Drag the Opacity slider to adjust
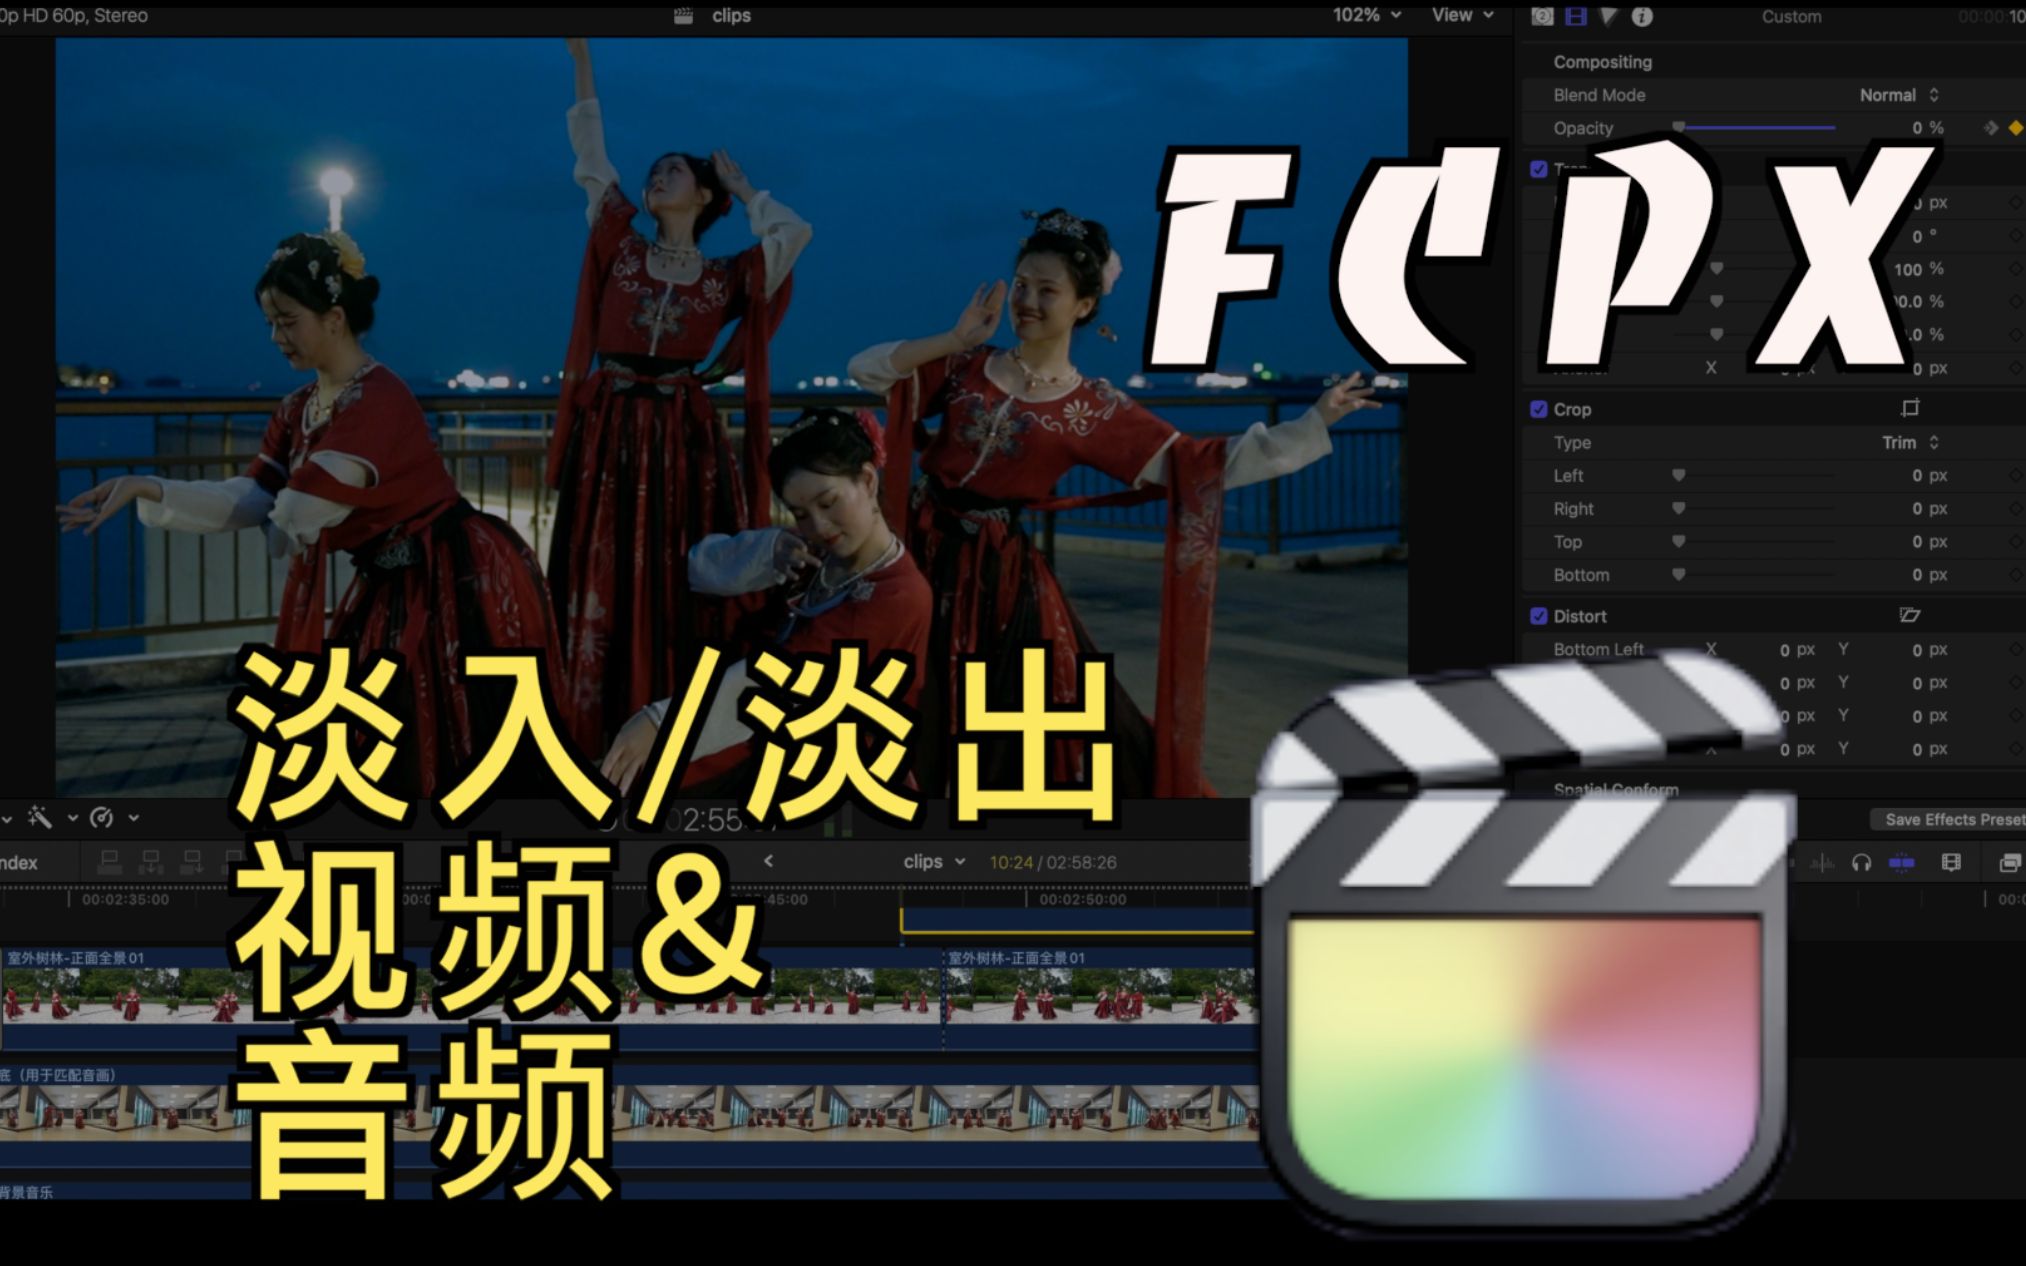Screen dimensions: 2026x1266 pyautogui.click(x=1670, y=130)
